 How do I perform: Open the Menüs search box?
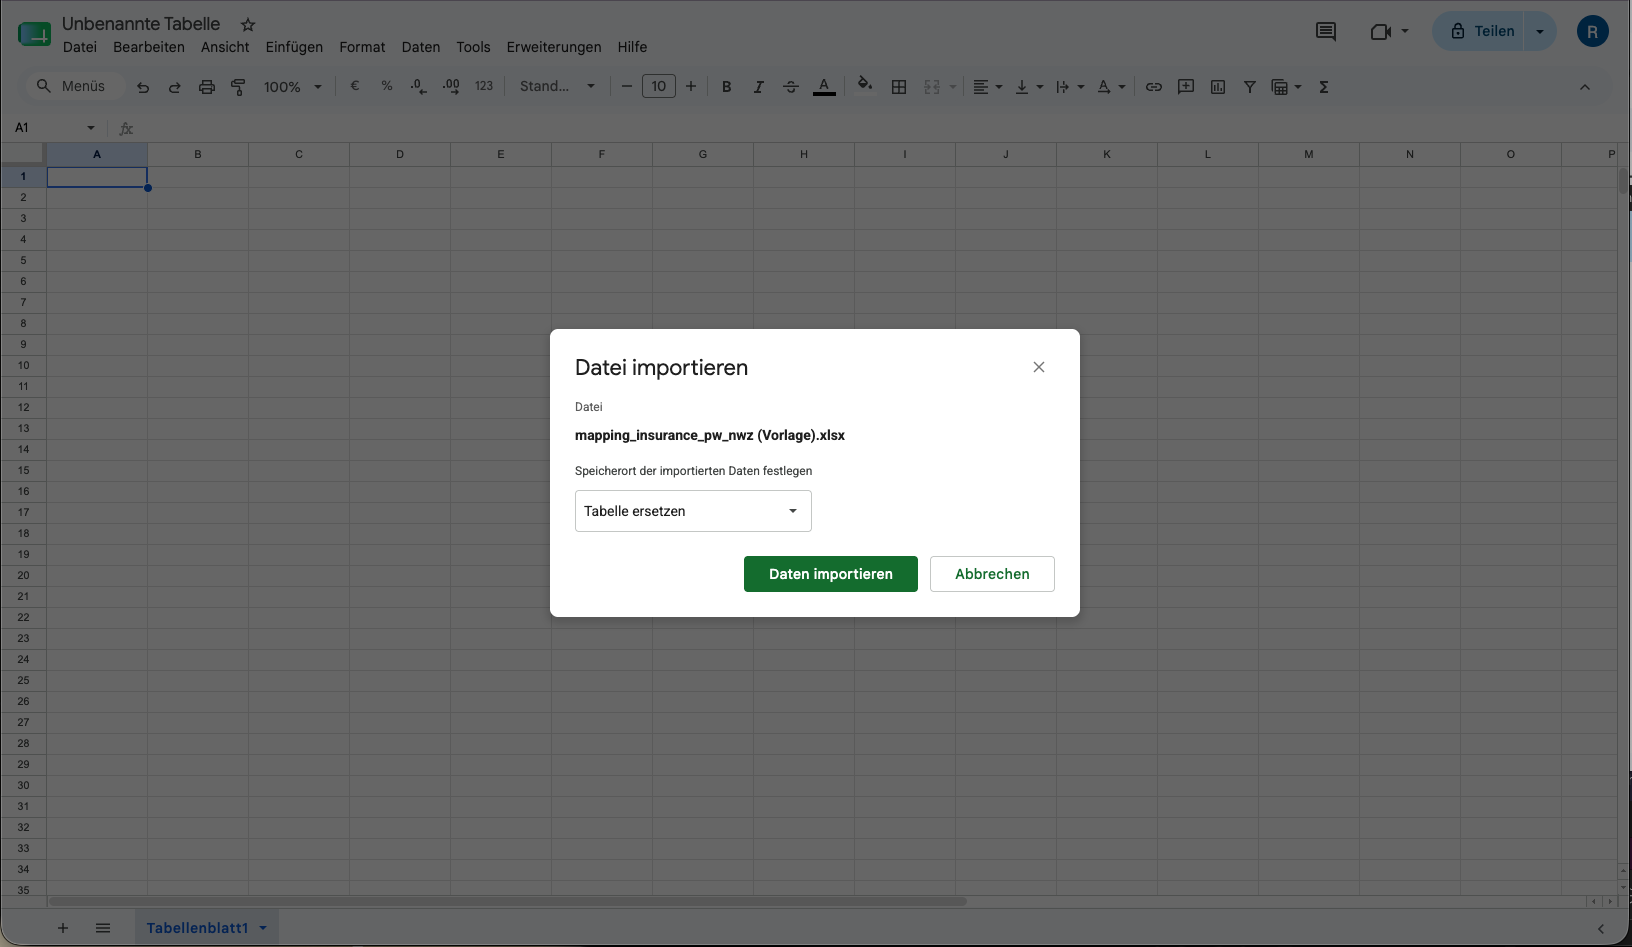click(x=74, y=86)
